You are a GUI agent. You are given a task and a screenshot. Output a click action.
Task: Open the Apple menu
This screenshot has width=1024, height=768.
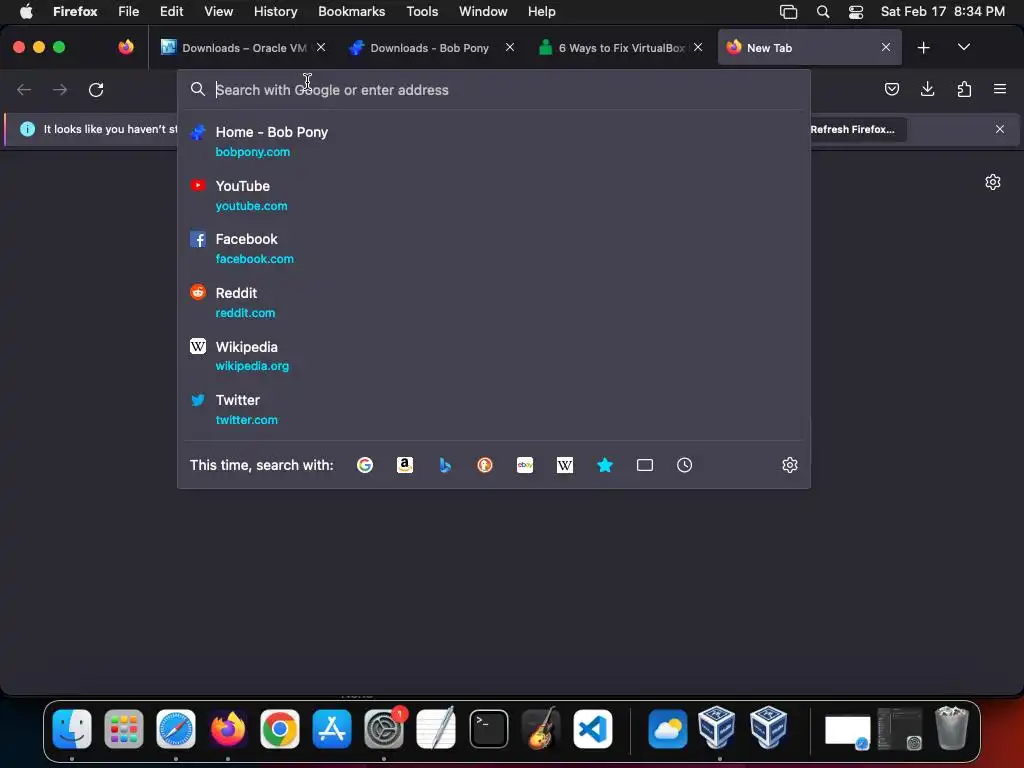[26, 11]
